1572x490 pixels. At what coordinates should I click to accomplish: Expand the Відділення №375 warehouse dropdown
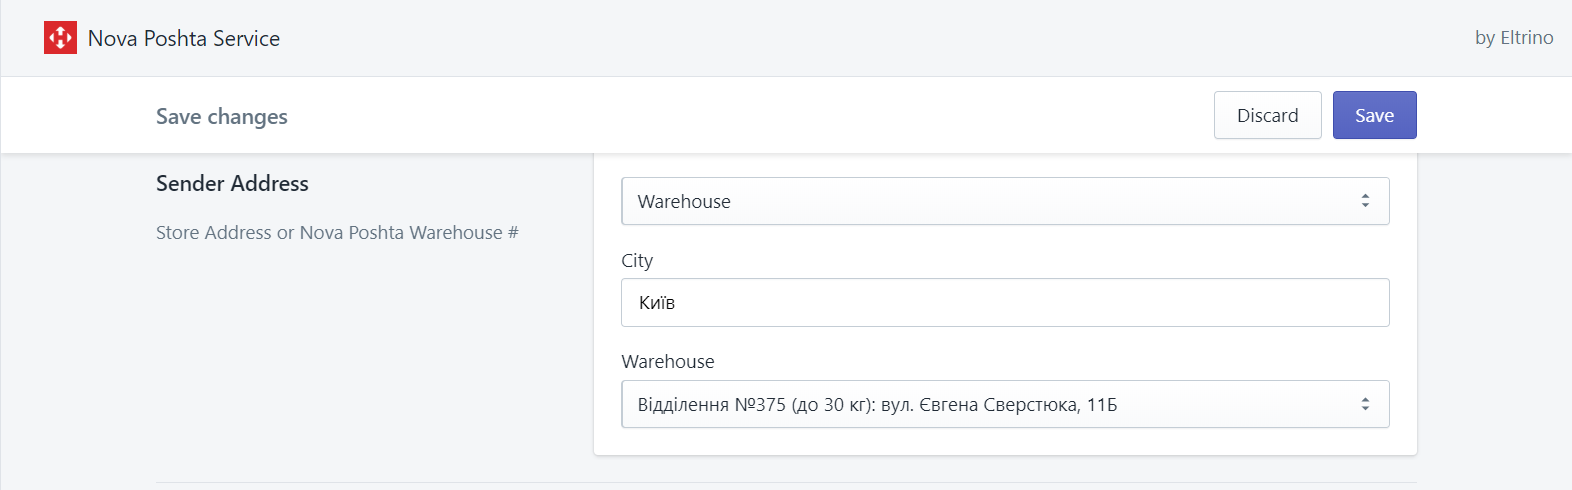click(1005, 404)
